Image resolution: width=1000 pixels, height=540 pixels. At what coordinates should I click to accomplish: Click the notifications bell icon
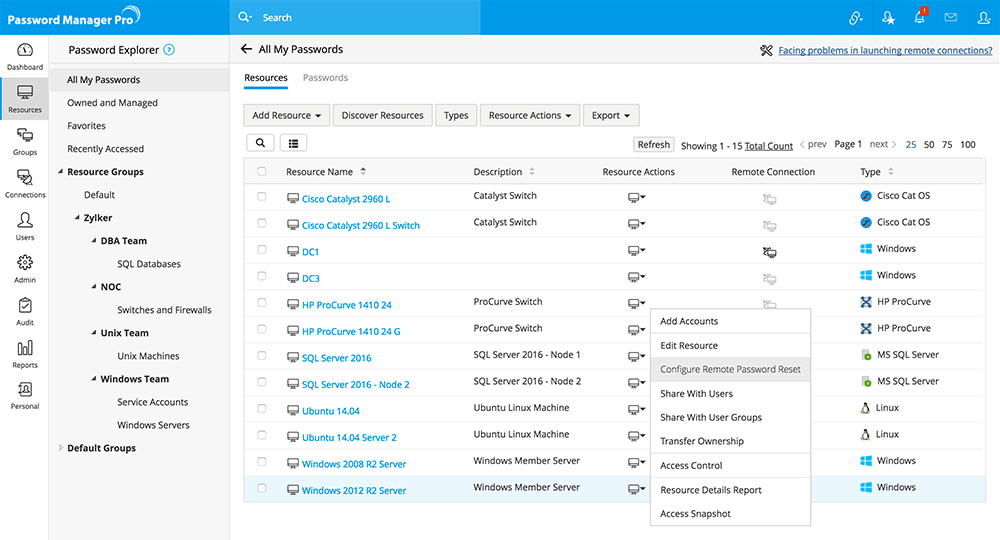(x=919, y=17)
